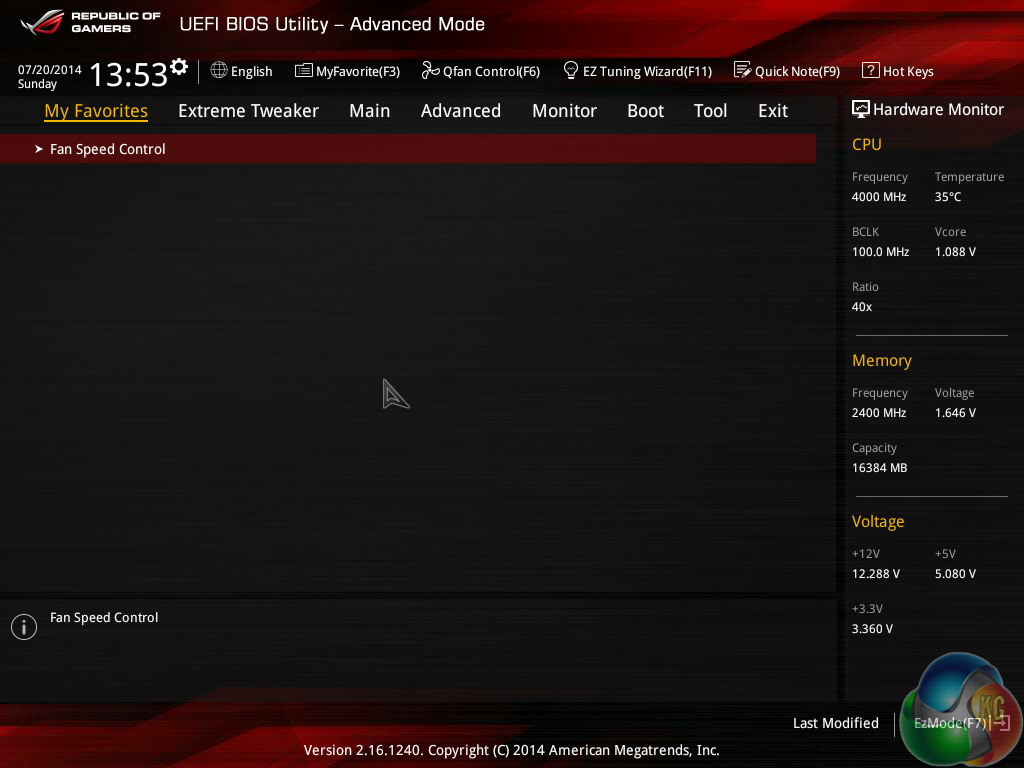This screenshot has height=768, width=1024.
Task: Click the info icon in the help area
Action: click(24, 627)
